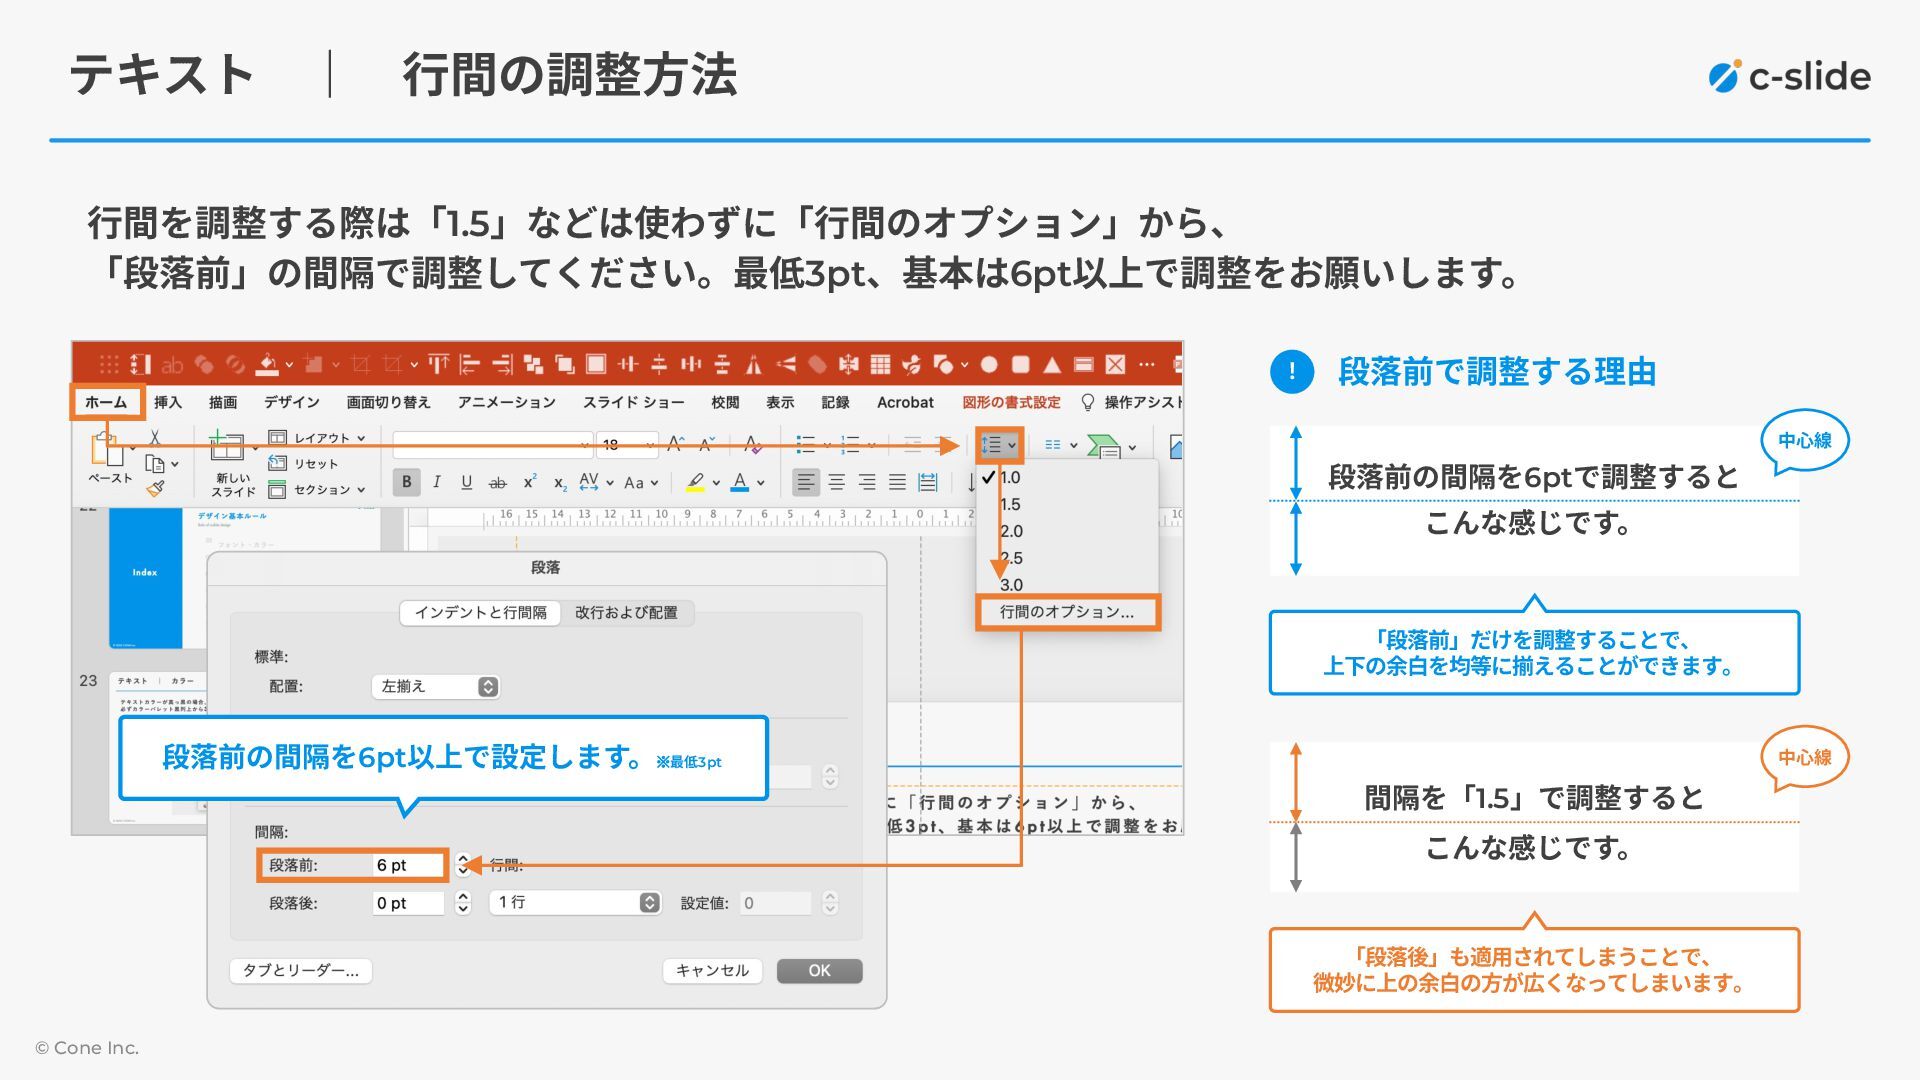Click the format painter brush icon
The height and width of the screenshot is (1080, 1920).
(x=155, y=489)
